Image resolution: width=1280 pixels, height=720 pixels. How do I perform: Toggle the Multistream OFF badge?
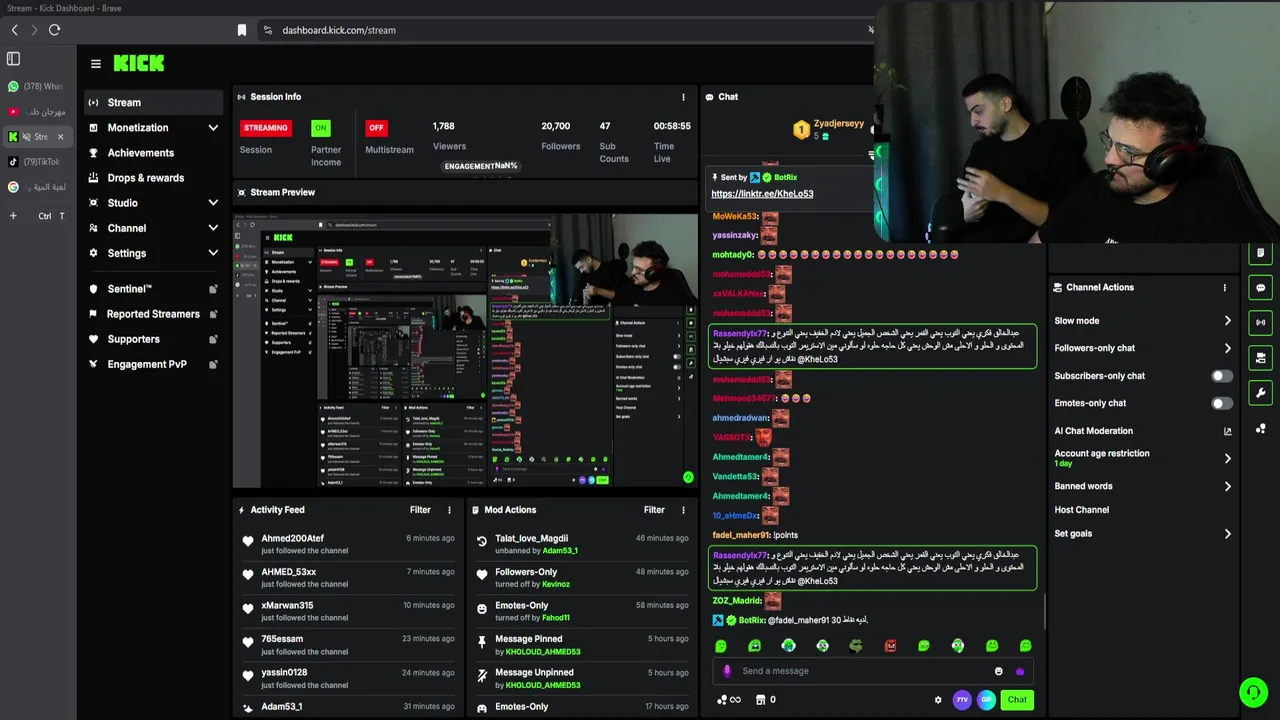[x=376, y=128]
